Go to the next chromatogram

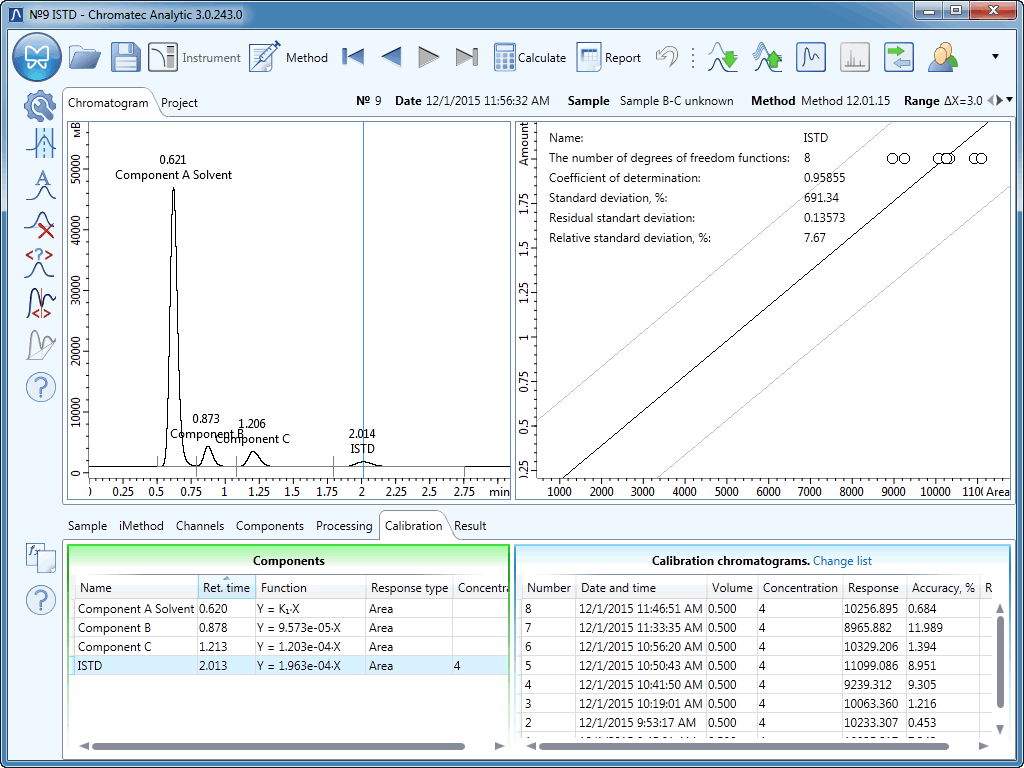[x=428, y=57]
